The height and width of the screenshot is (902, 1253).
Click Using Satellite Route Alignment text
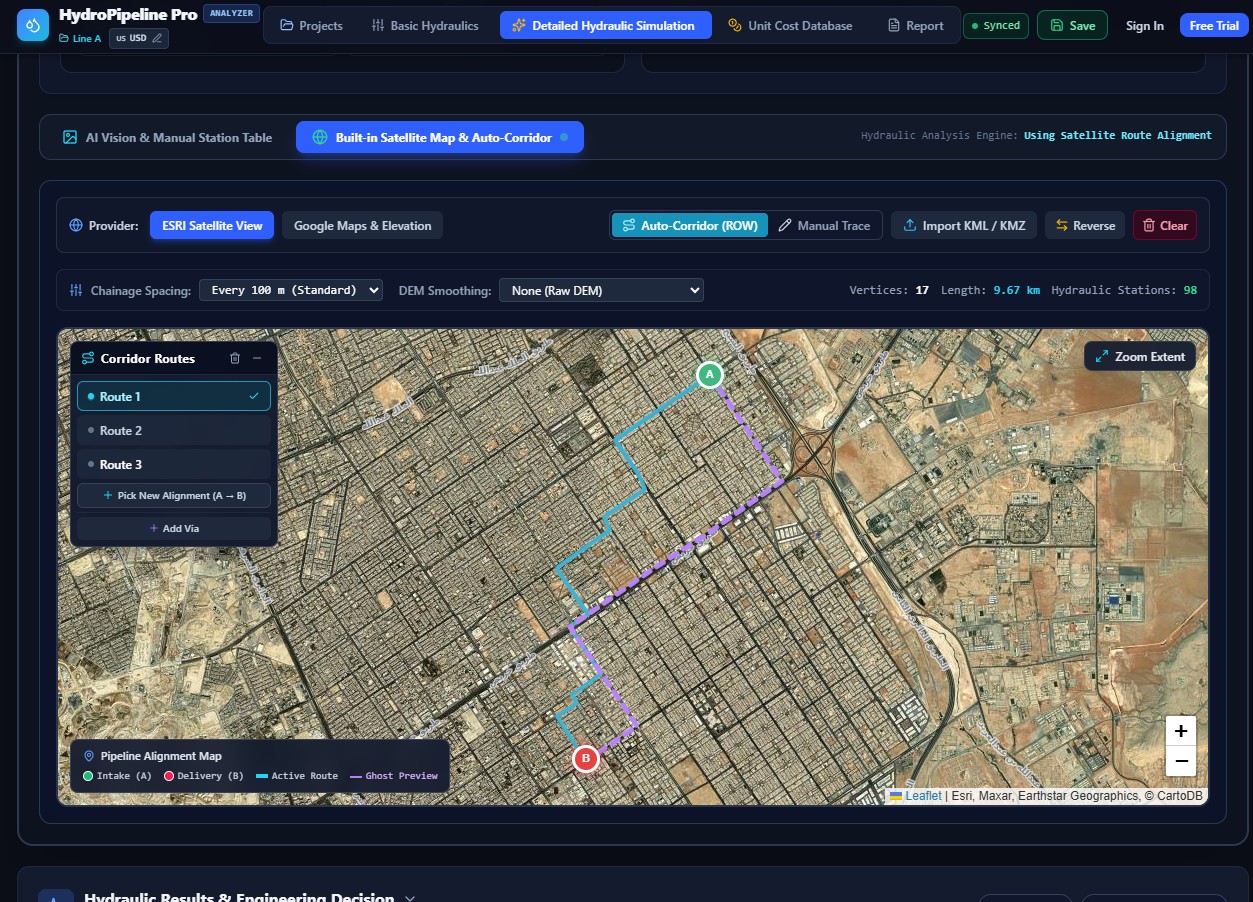[1117, 136]
